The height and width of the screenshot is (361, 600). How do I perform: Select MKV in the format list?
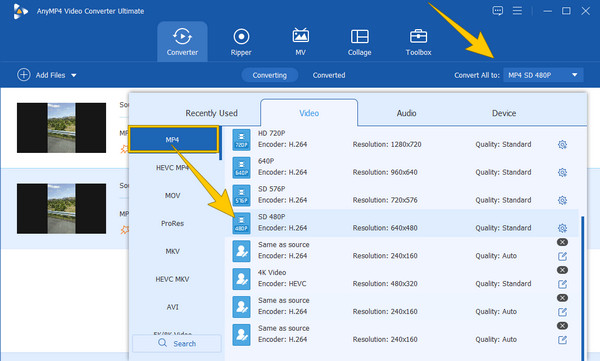[x=173, y=251]
